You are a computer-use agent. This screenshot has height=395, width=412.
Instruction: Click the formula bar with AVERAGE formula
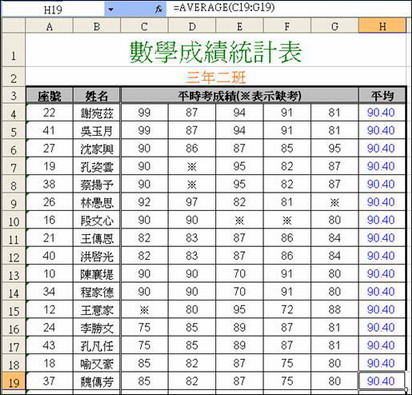pos(289,8)
